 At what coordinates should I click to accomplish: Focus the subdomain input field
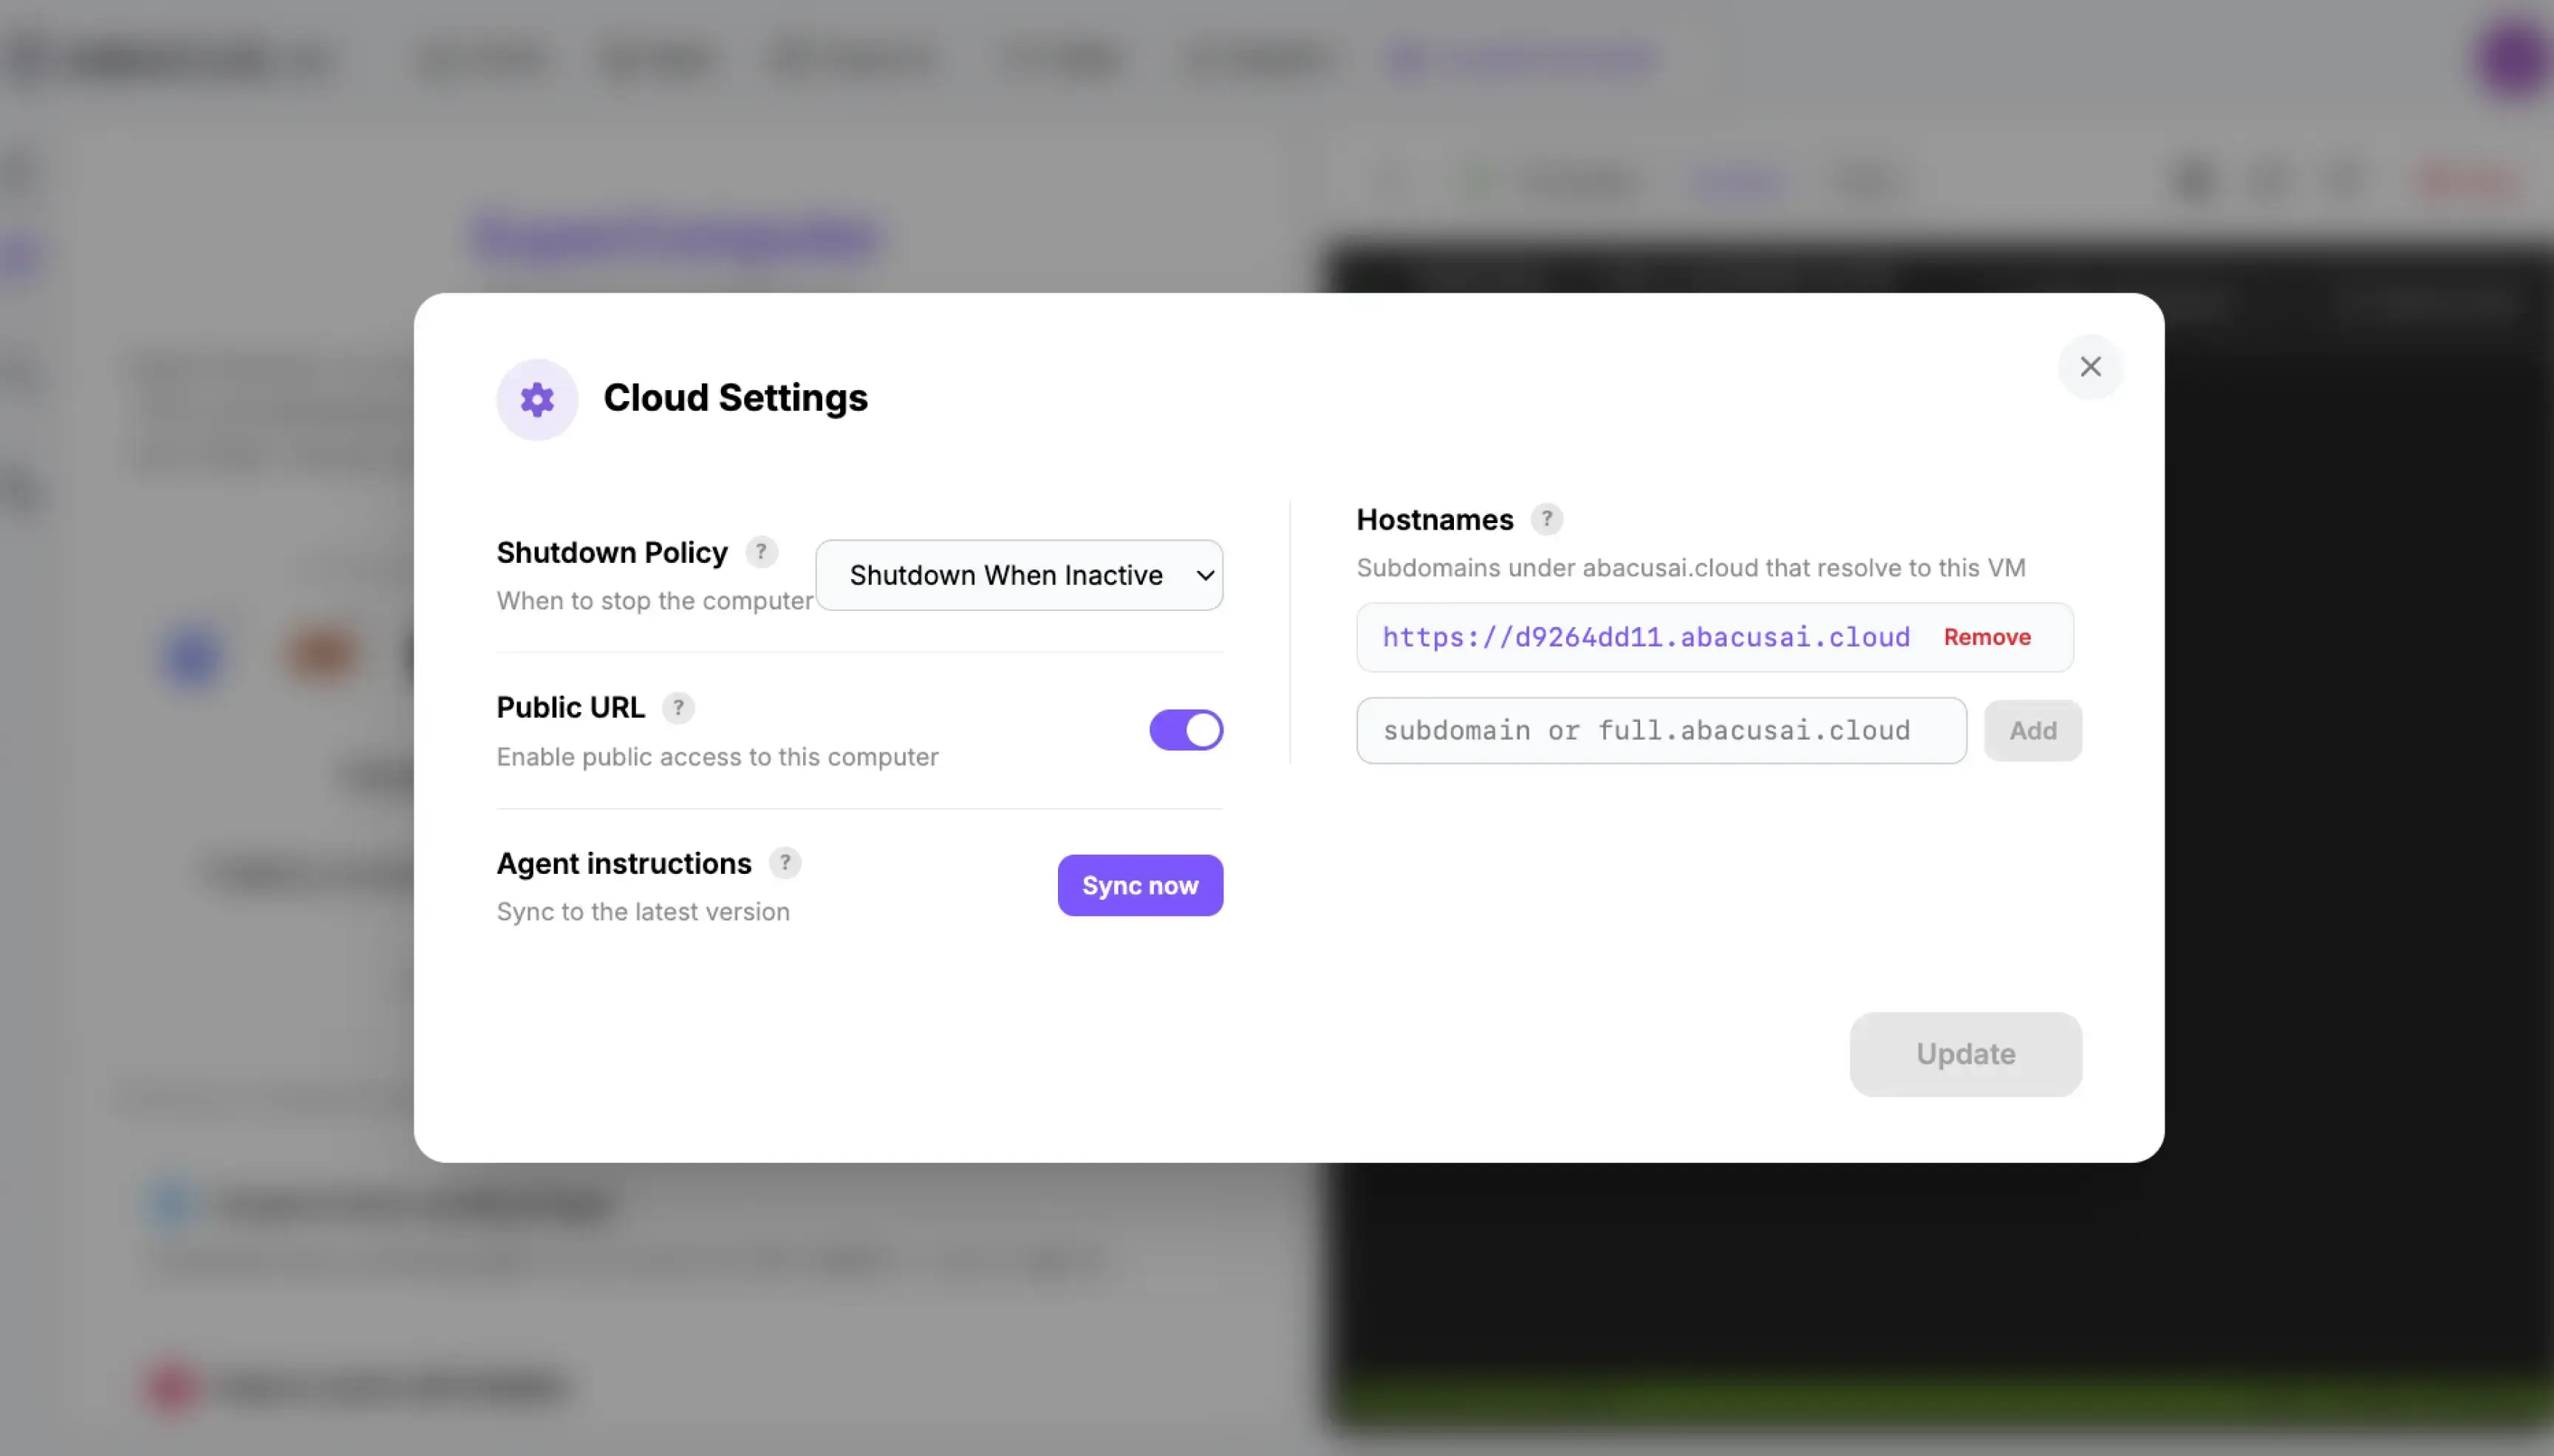[1661, 731]
